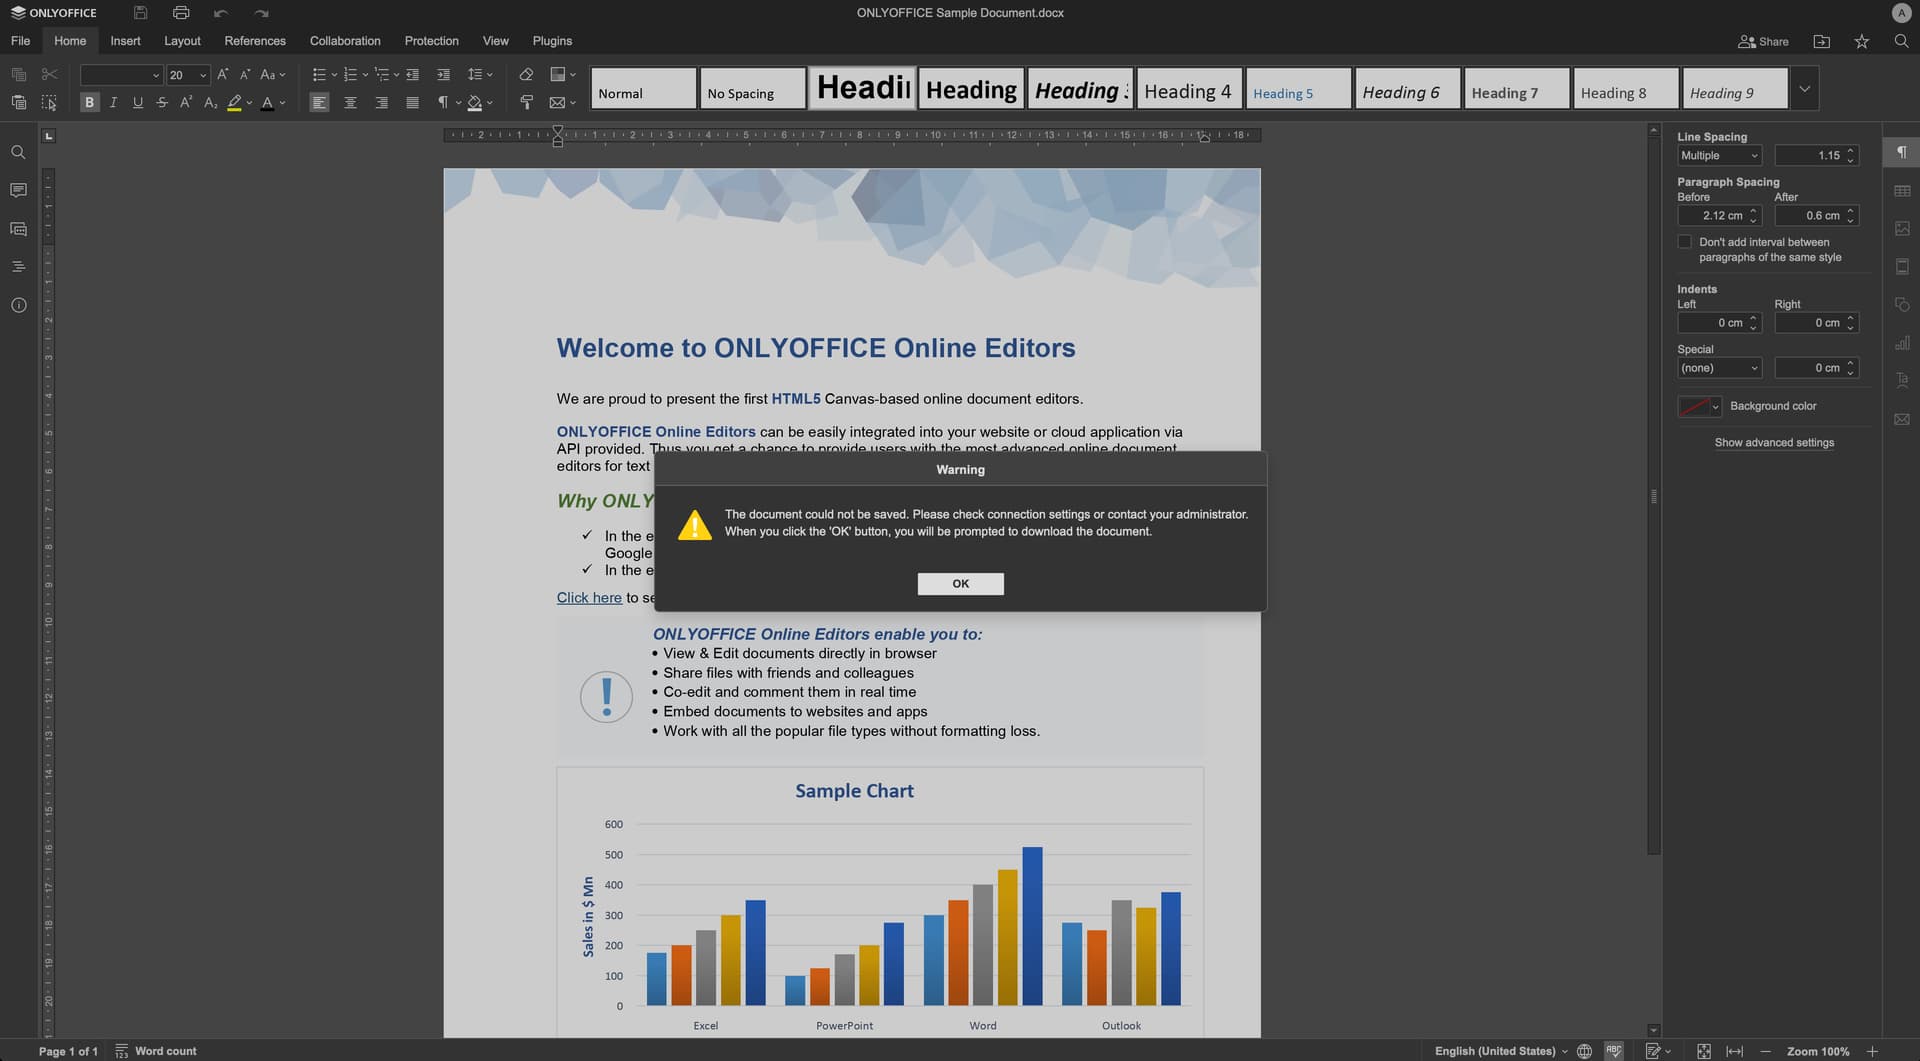Click the Paste clipboard icon
The height and width of the screenshot is (1061, 1920).
pos(18,102)
